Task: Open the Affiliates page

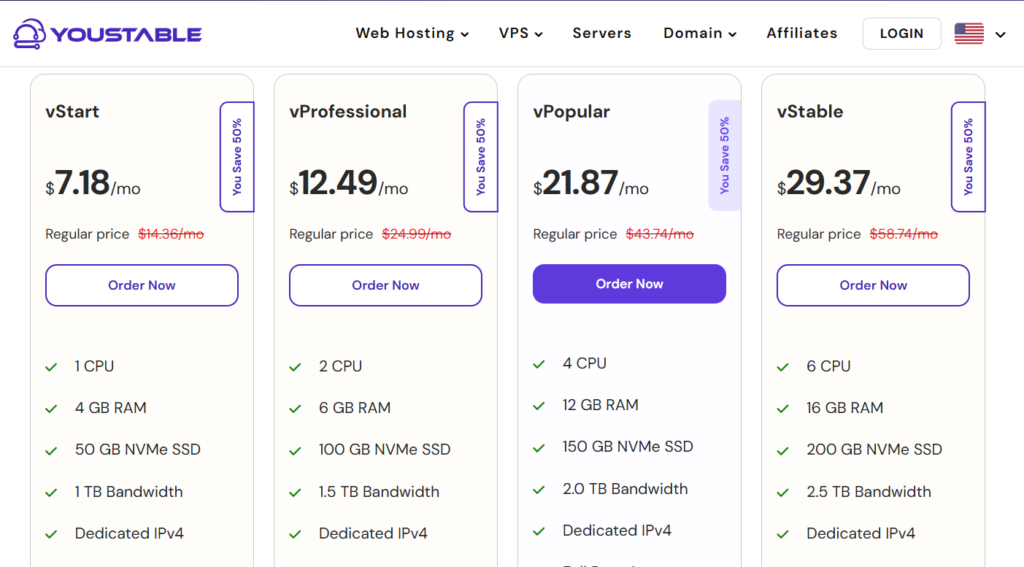Action: tap(801, 33)
